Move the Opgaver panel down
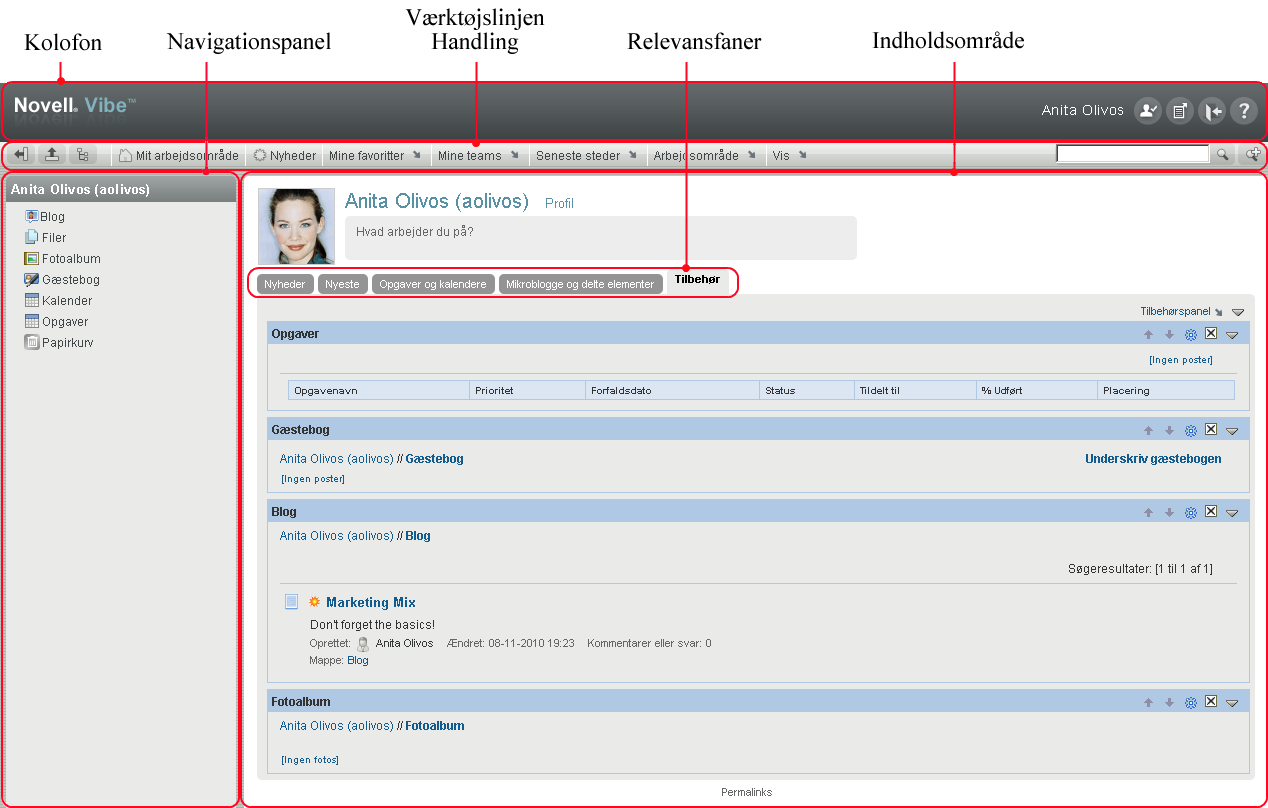The width and height of the screenshot is (1268, 808). pyautogui.click(x=1169, y=335)
